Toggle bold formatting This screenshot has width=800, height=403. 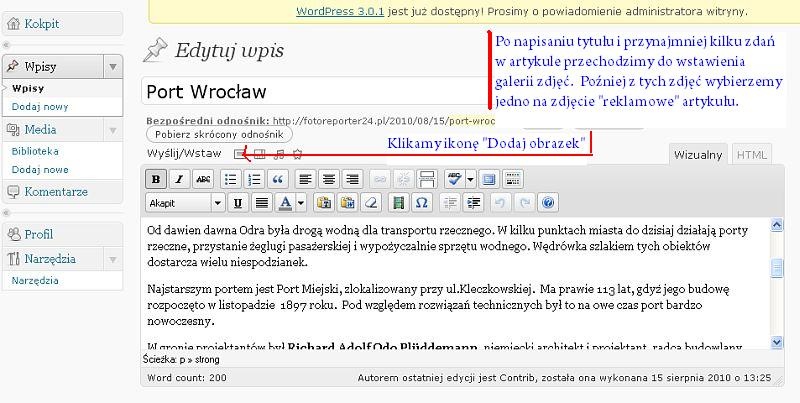(x=156, y=179)
